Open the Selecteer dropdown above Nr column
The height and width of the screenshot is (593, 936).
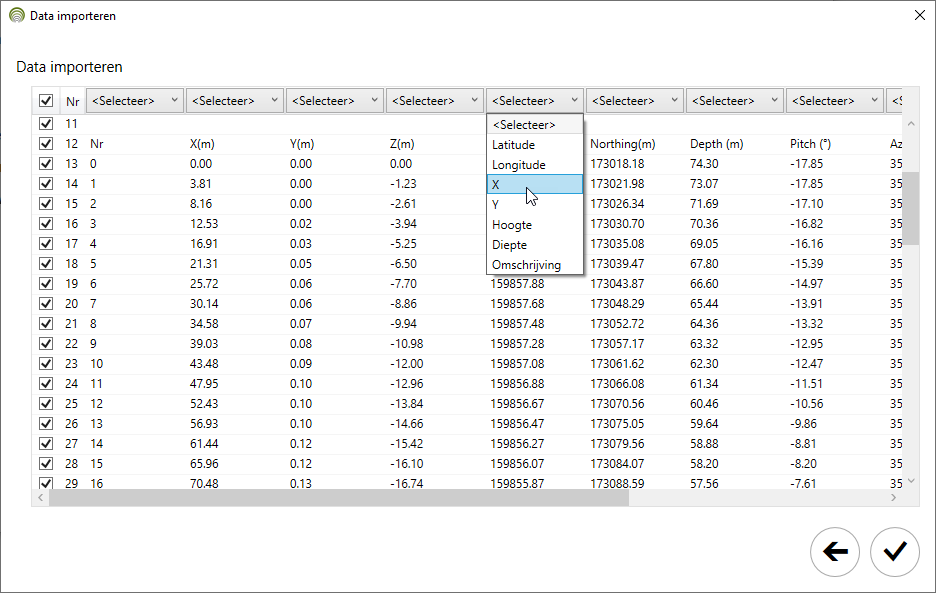click(134, 100)
